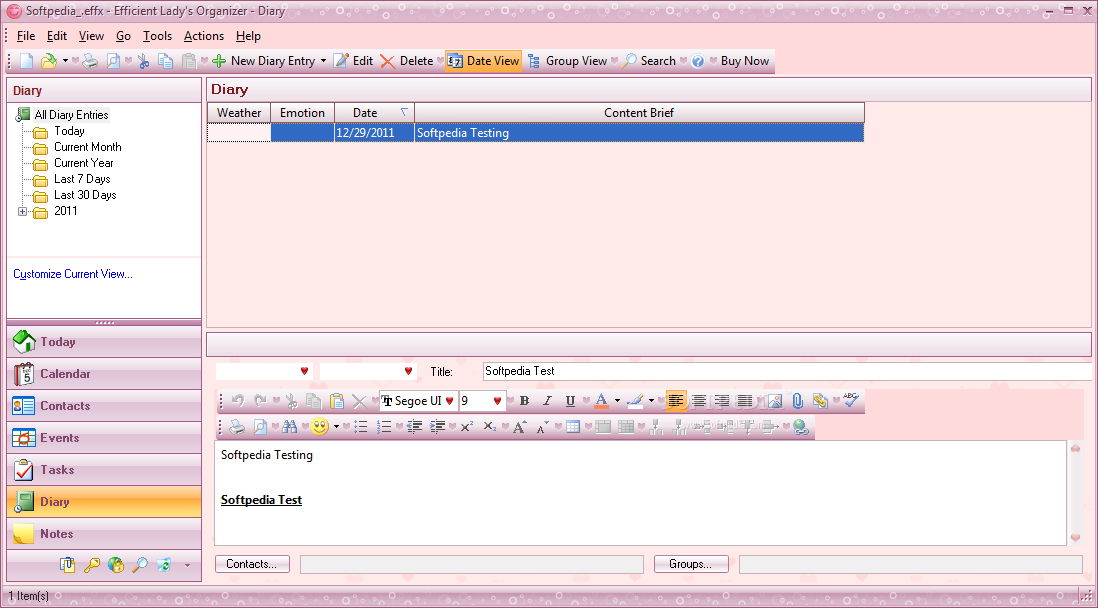This screenshot has height=608, width=1098.
Task: Run the ABC spell check
Action: click(x=851, y=401)
